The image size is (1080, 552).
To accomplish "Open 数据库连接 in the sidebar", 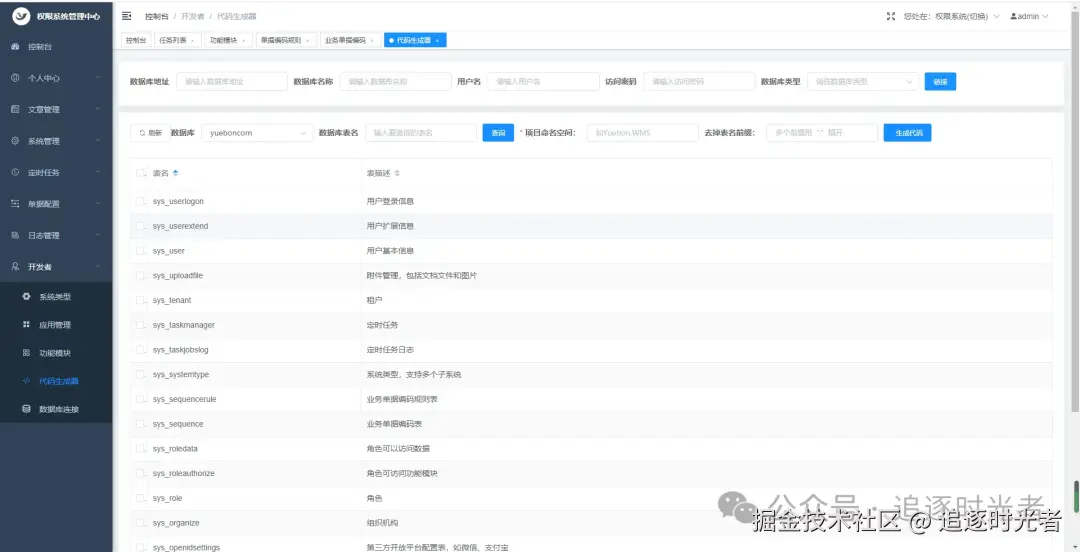I will (x=56, y=409).
